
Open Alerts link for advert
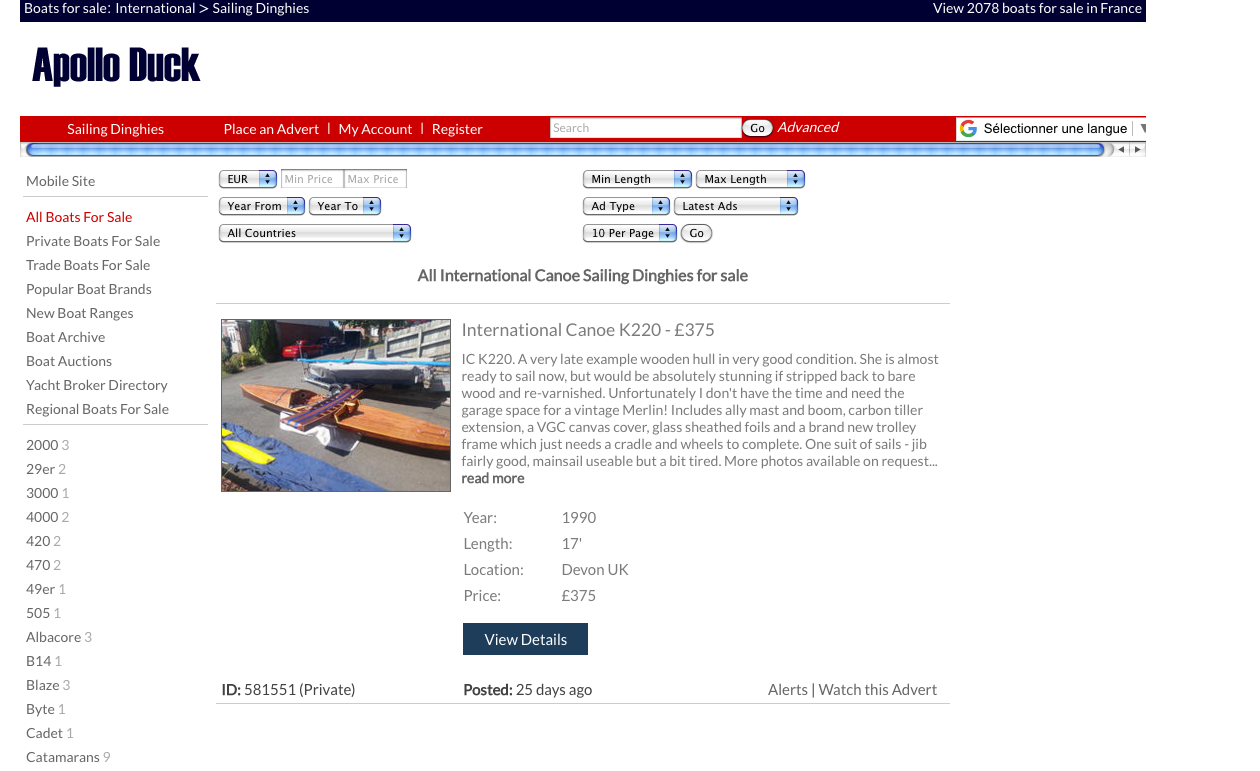788,689
